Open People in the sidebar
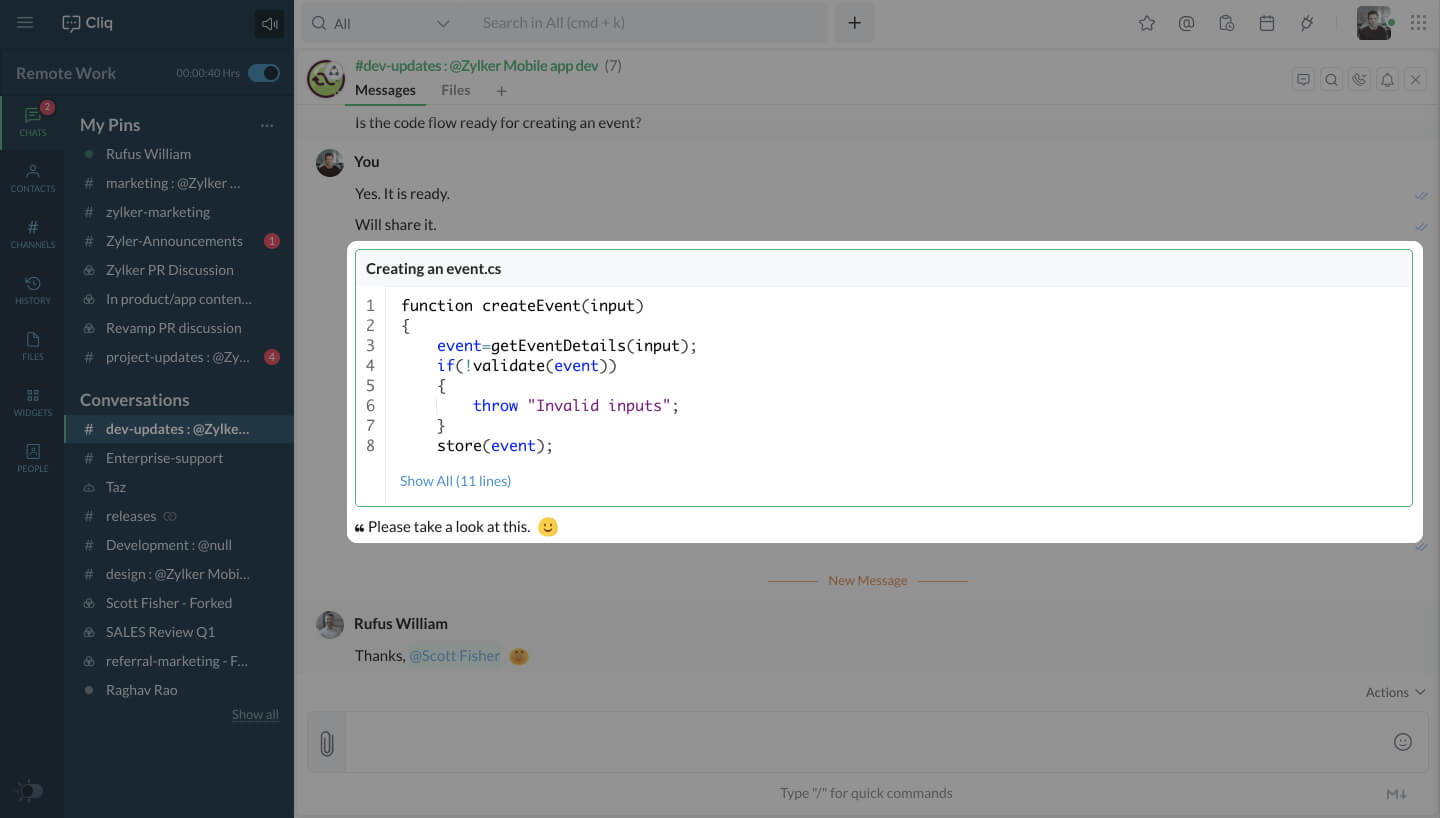 (x=33, y=457)
